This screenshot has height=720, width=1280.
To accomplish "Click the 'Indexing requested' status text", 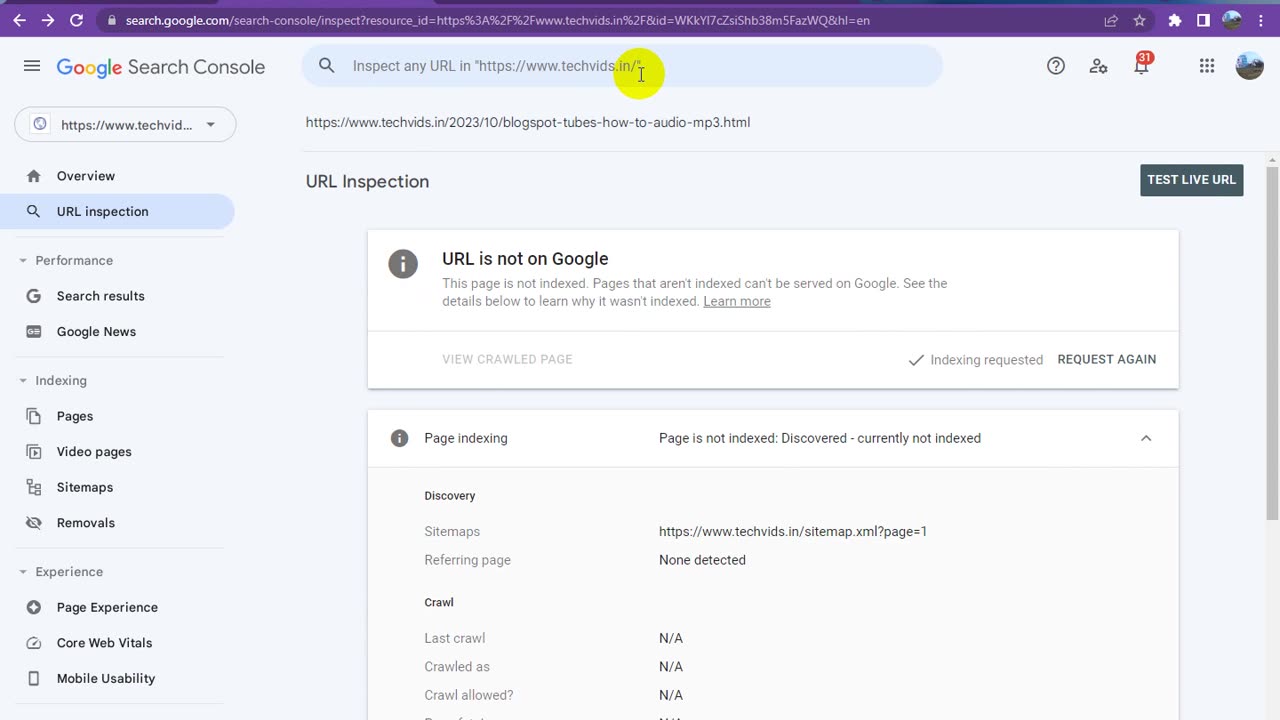I will (x=986, y=360).
